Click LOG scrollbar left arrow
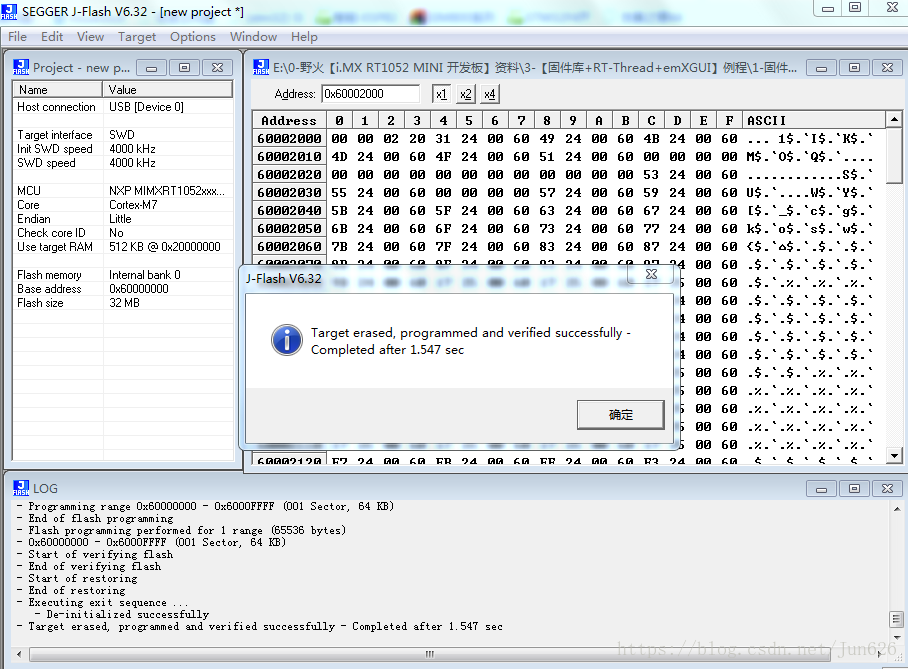Image resolution: width=908 pixels, height=669 pixels. (19, 654)
